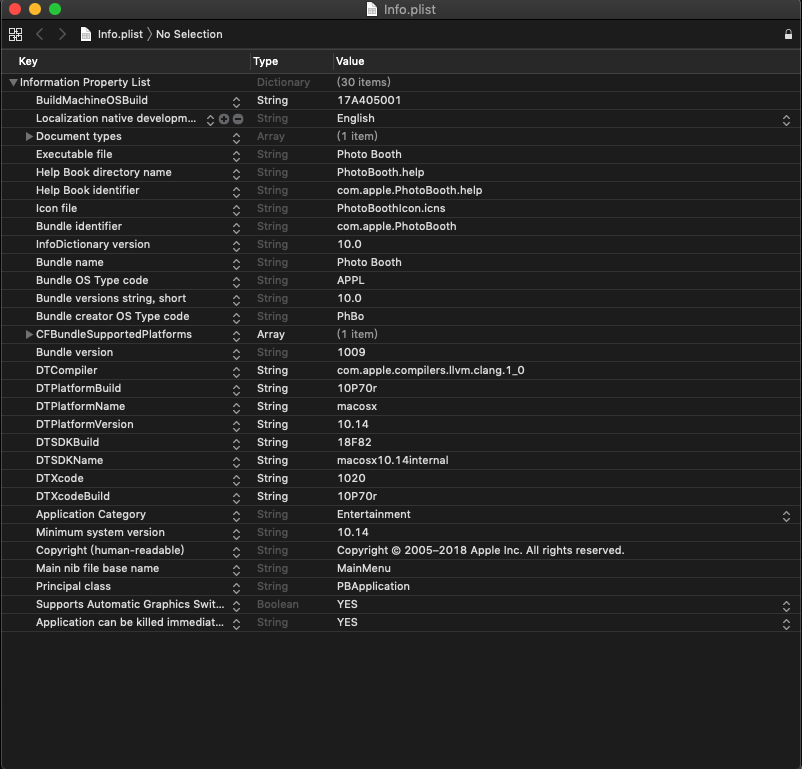Open the related items grid menu
Viewport: 802px width, 769px height.
coord(15,34)
